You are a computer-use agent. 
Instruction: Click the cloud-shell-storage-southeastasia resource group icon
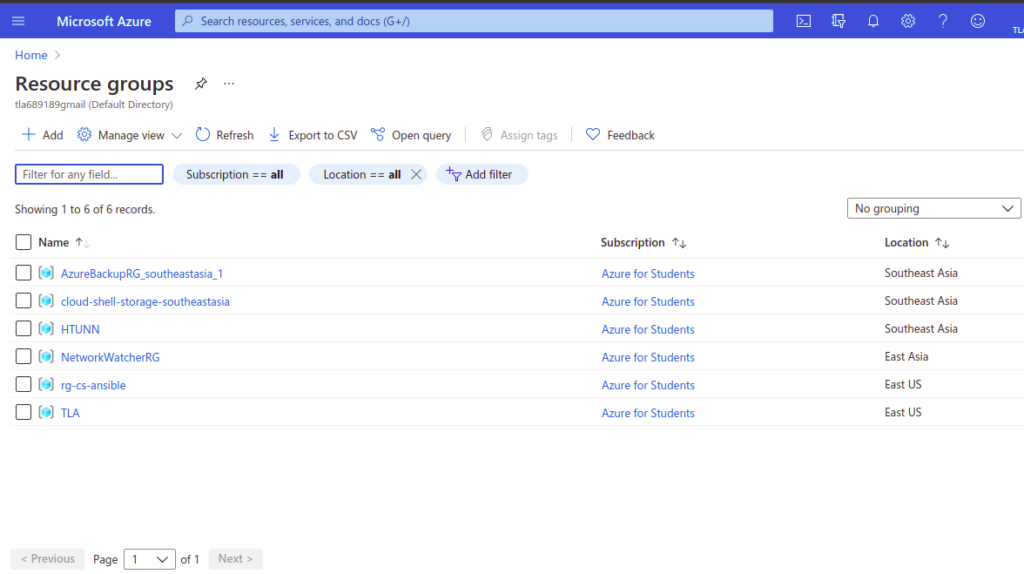[46, 301]
